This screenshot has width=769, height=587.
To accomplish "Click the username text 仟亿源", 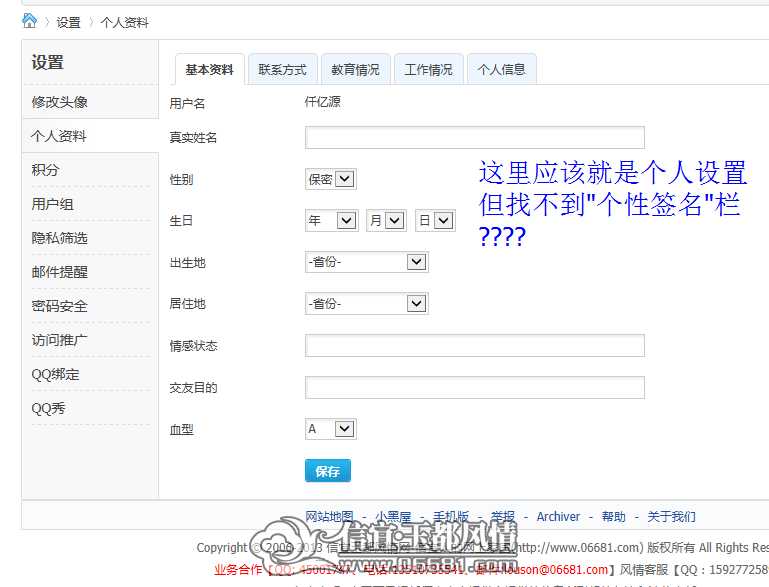I will tap(322, 102).
